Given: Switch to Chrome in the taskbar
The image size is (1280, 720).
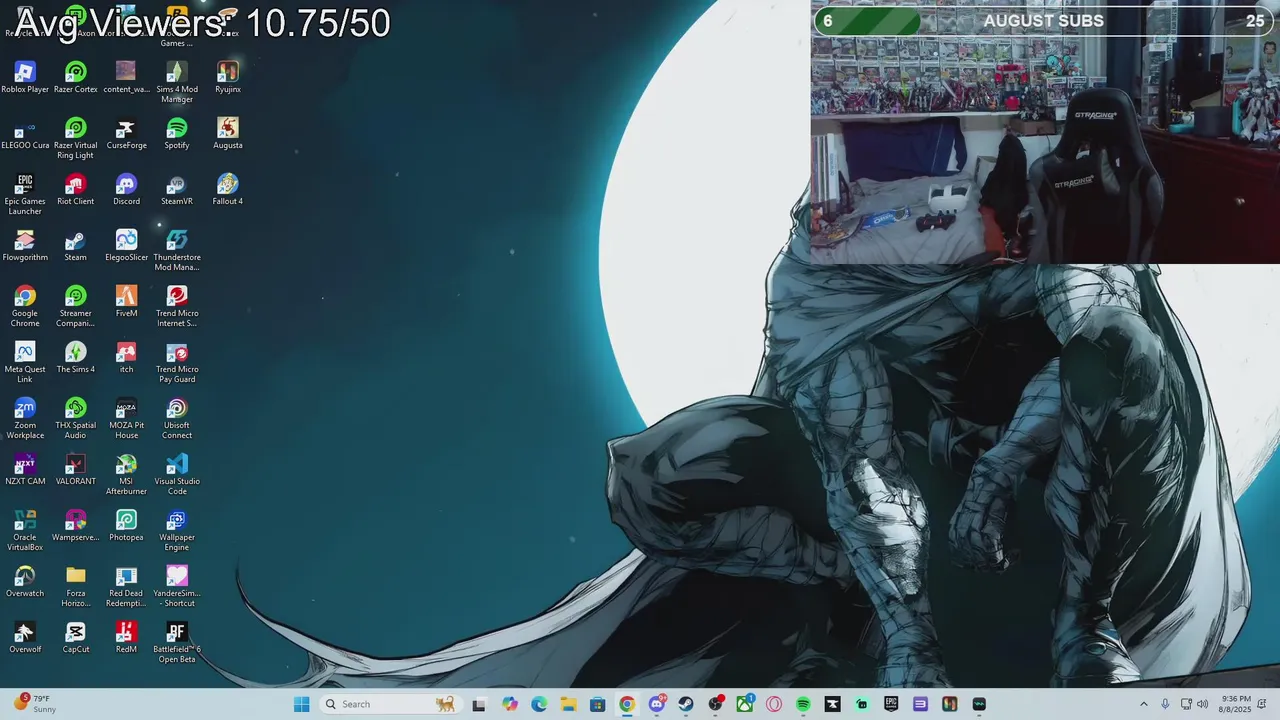Looking at the screenshot, I should 627,704.
